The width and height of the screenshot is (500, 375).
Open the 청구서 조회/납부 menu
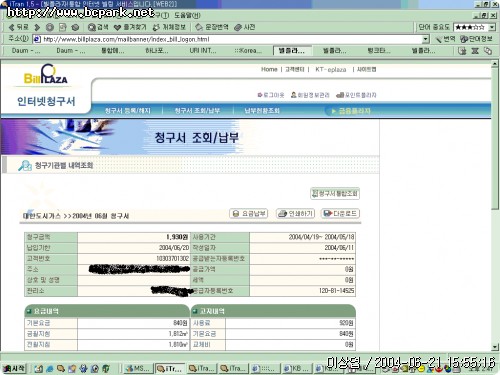[197, 111]
